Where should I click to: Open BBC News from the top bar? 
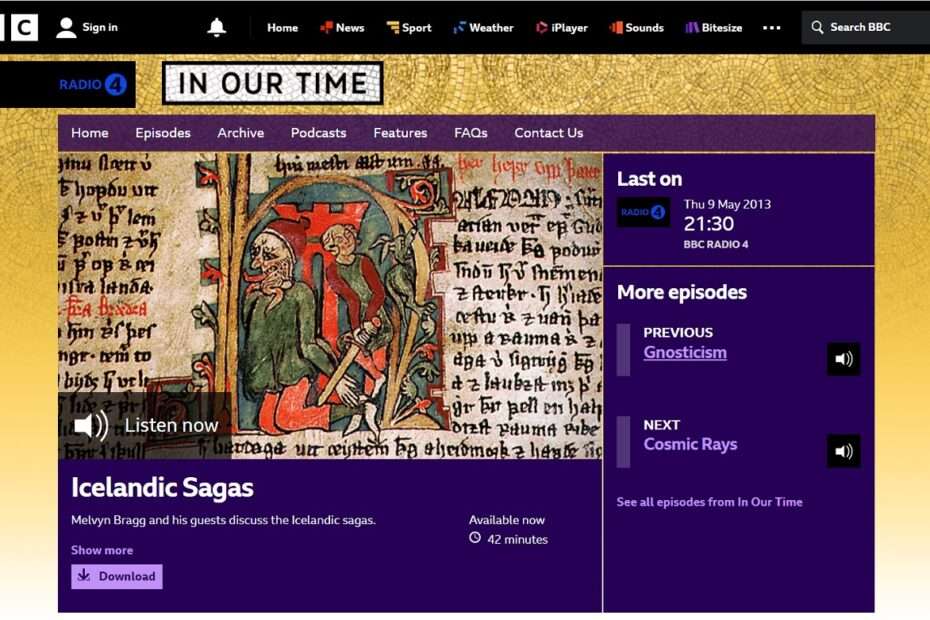point(342,27)
